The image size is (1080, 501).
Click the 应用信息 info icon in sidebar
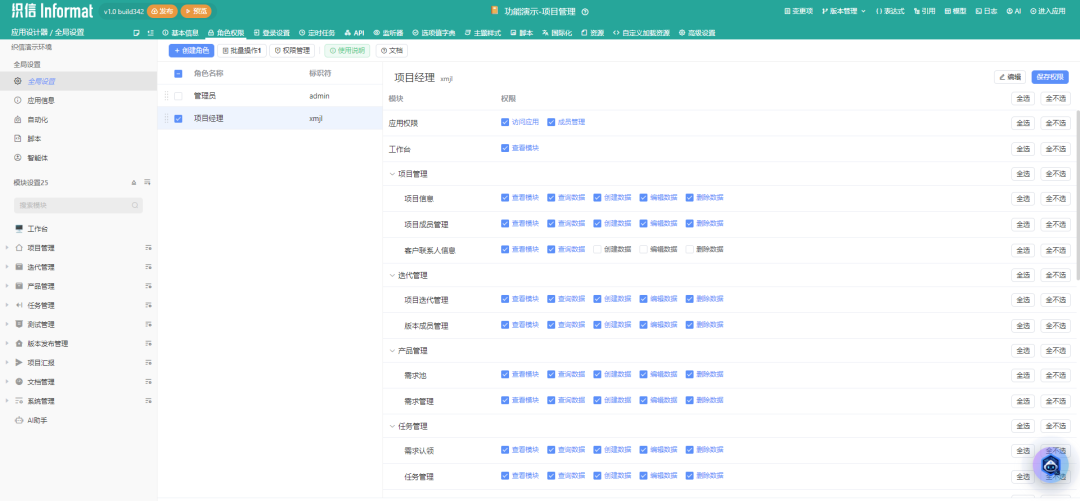(x=18, y=100)
